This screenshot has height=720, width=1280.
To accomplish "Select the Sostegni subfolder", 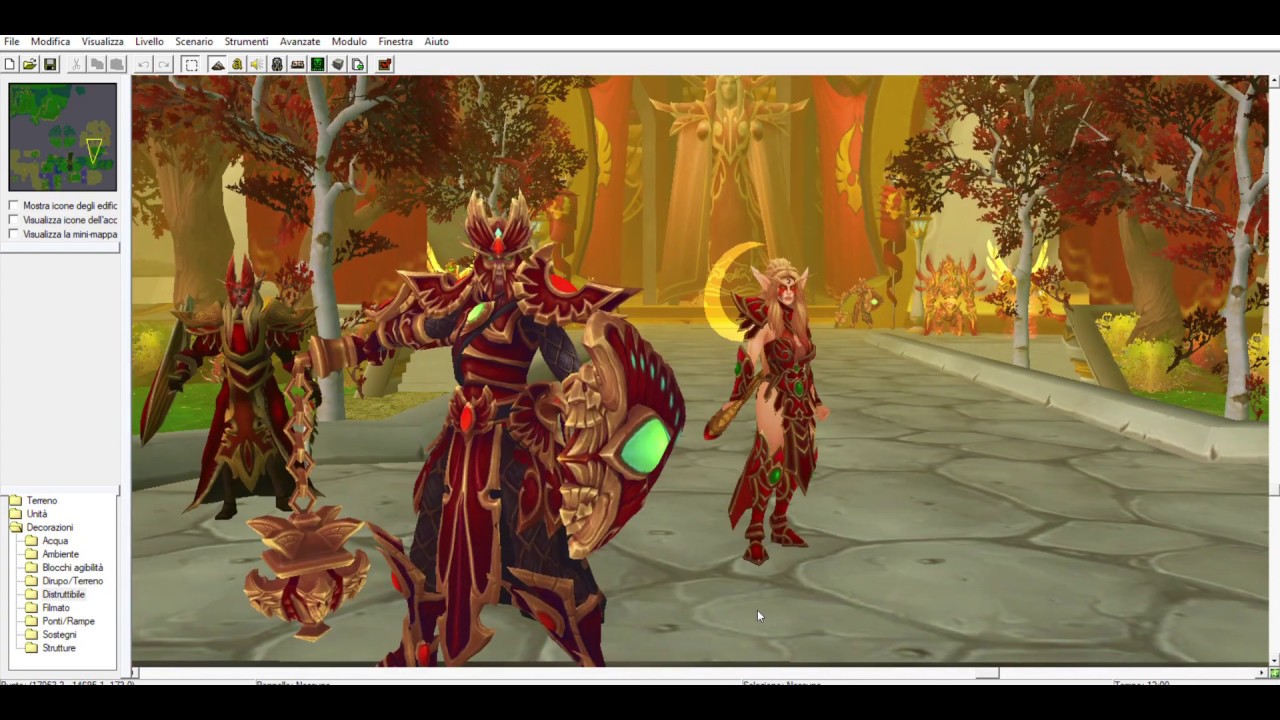I will click(x=59, y=635).
